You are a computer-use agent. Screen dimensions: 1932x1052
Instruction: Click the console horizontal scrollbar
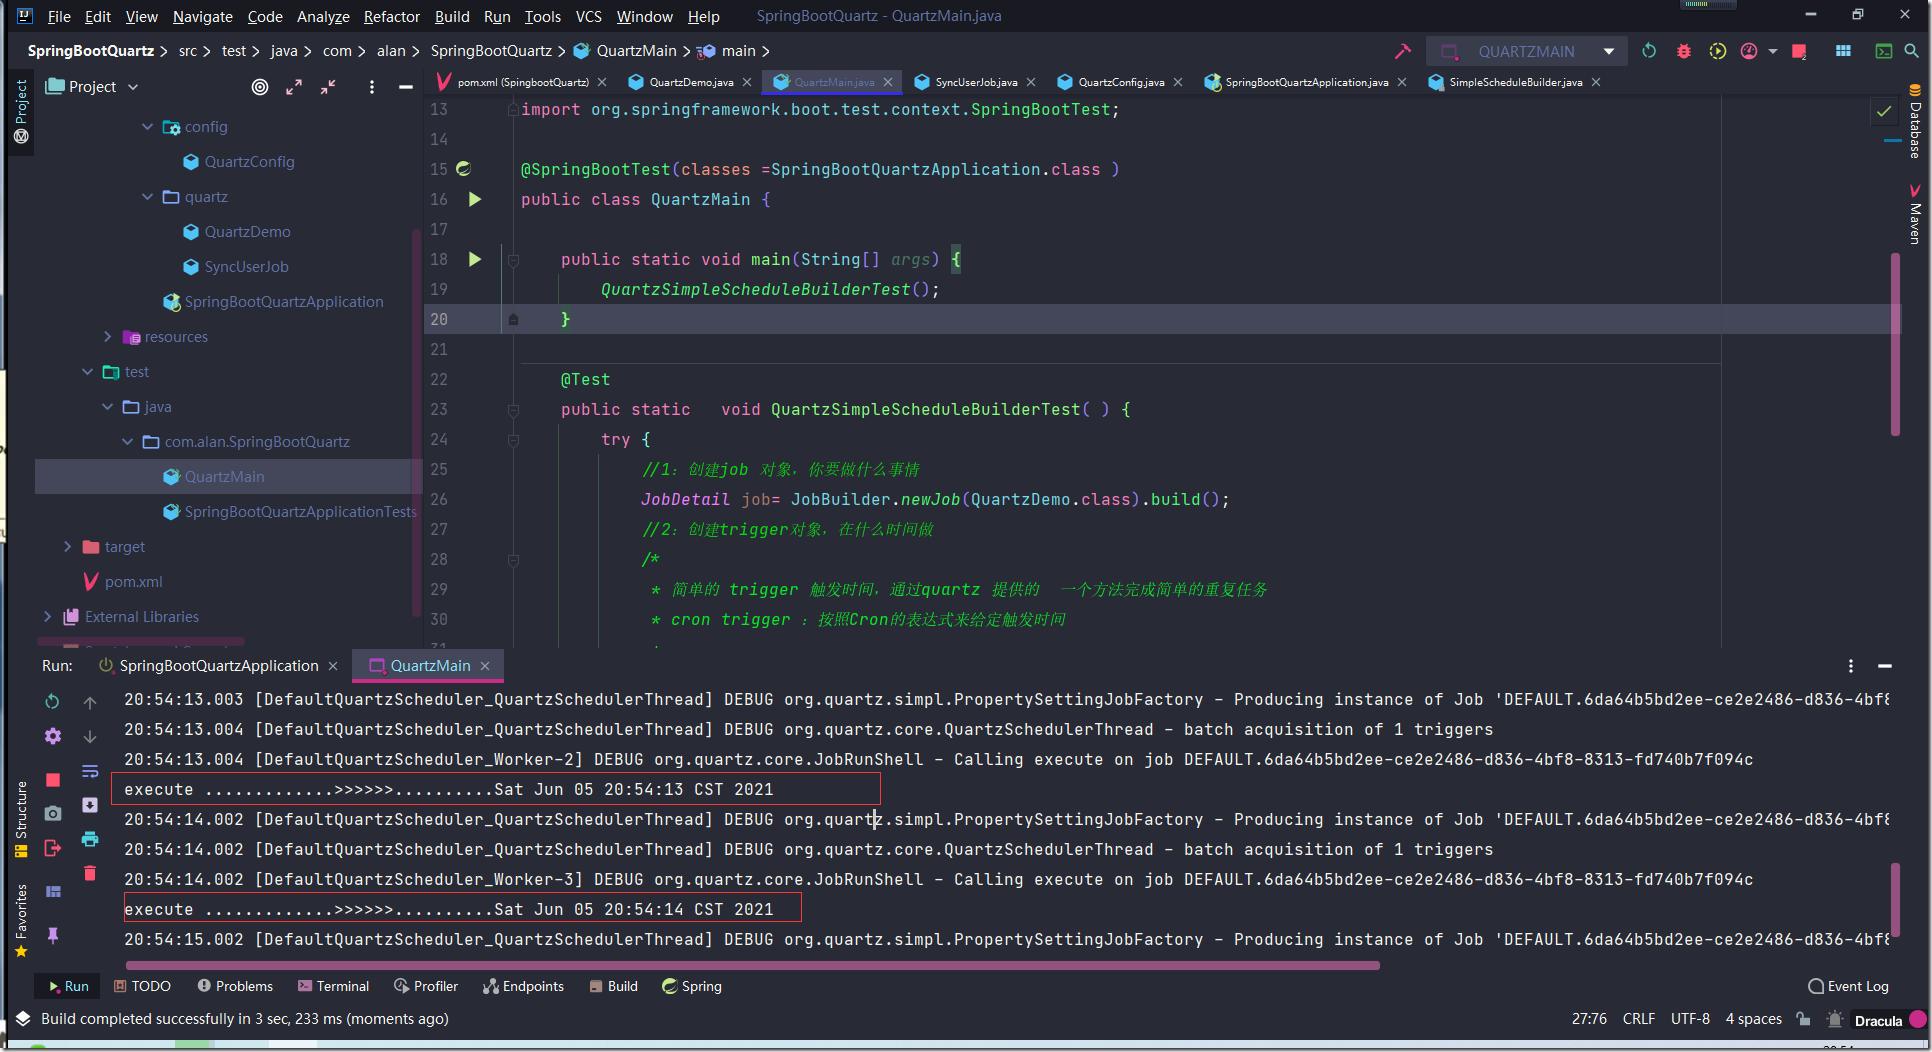pyautogui.click(x=752, y=965)
